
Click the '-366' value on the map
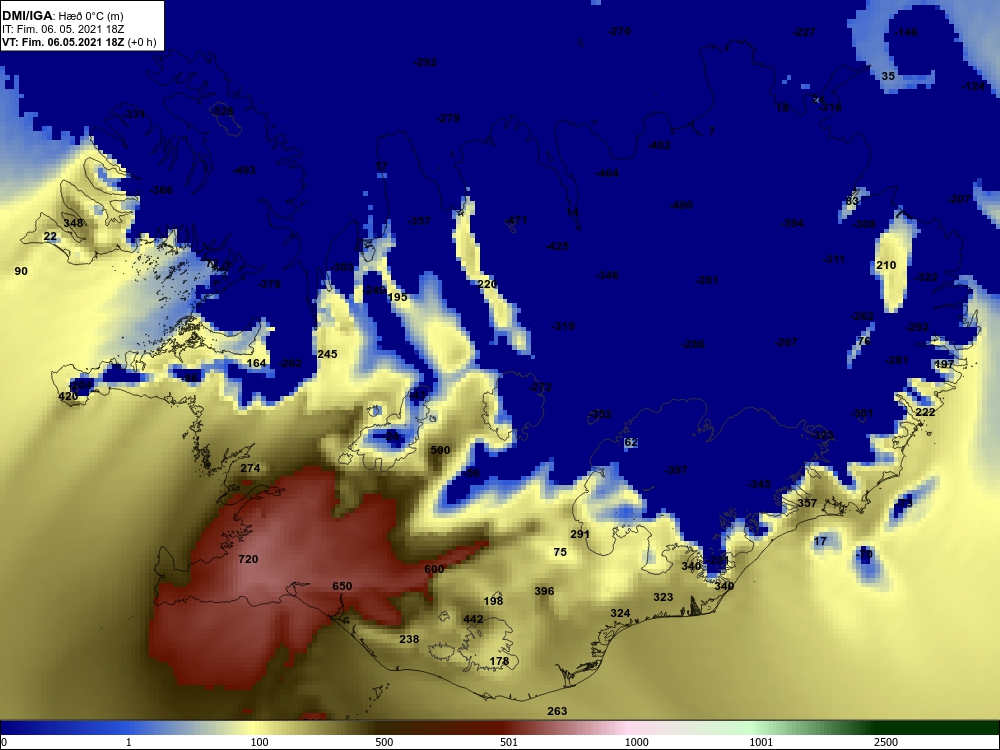[161, 190]
